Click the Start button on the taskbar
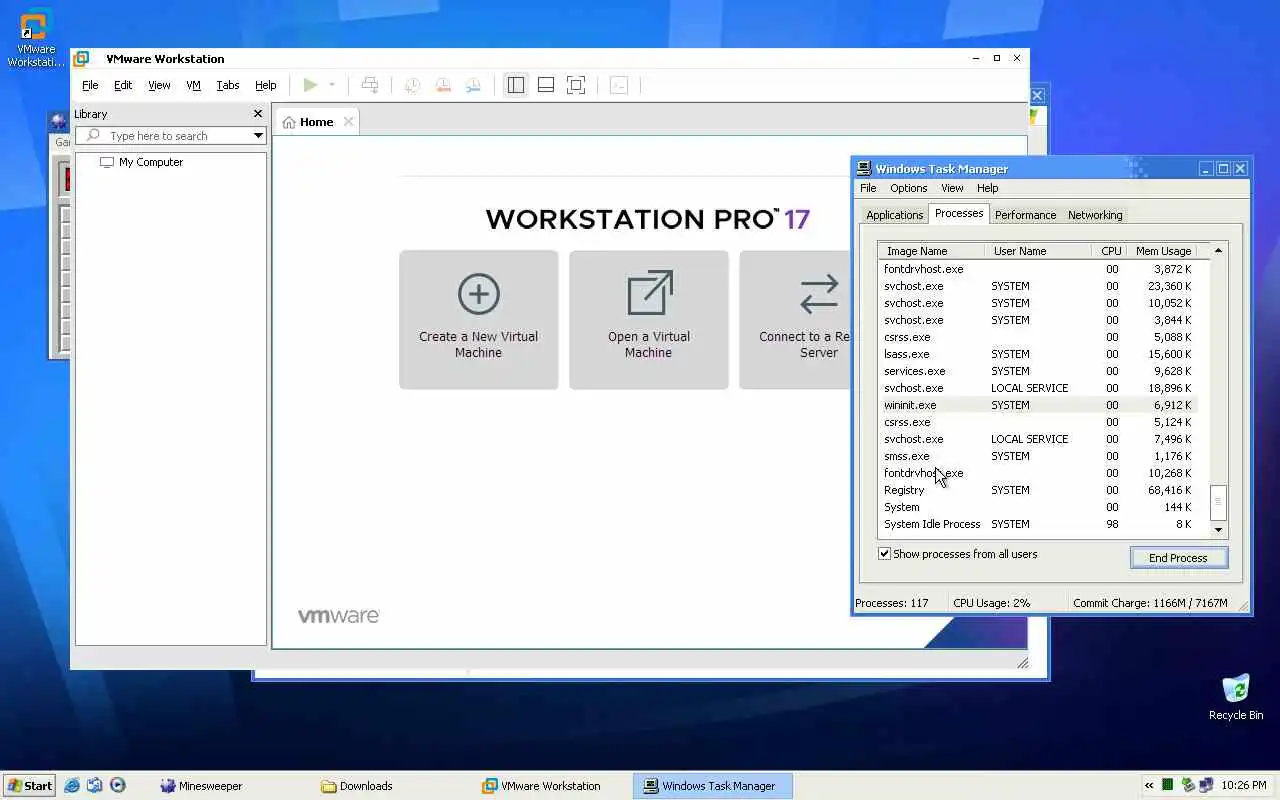1280x800 pixels. [29, 786]
